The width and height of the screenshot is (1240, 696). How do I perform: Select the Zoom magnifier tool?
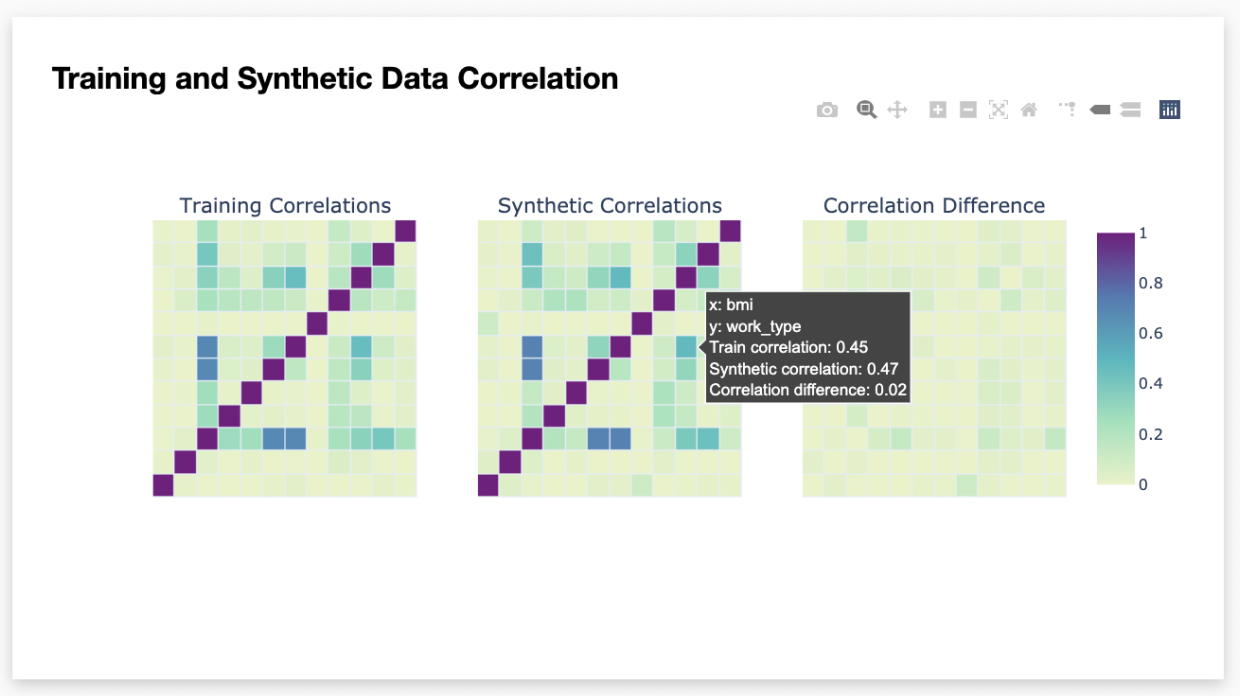click(x=867, y=110)
